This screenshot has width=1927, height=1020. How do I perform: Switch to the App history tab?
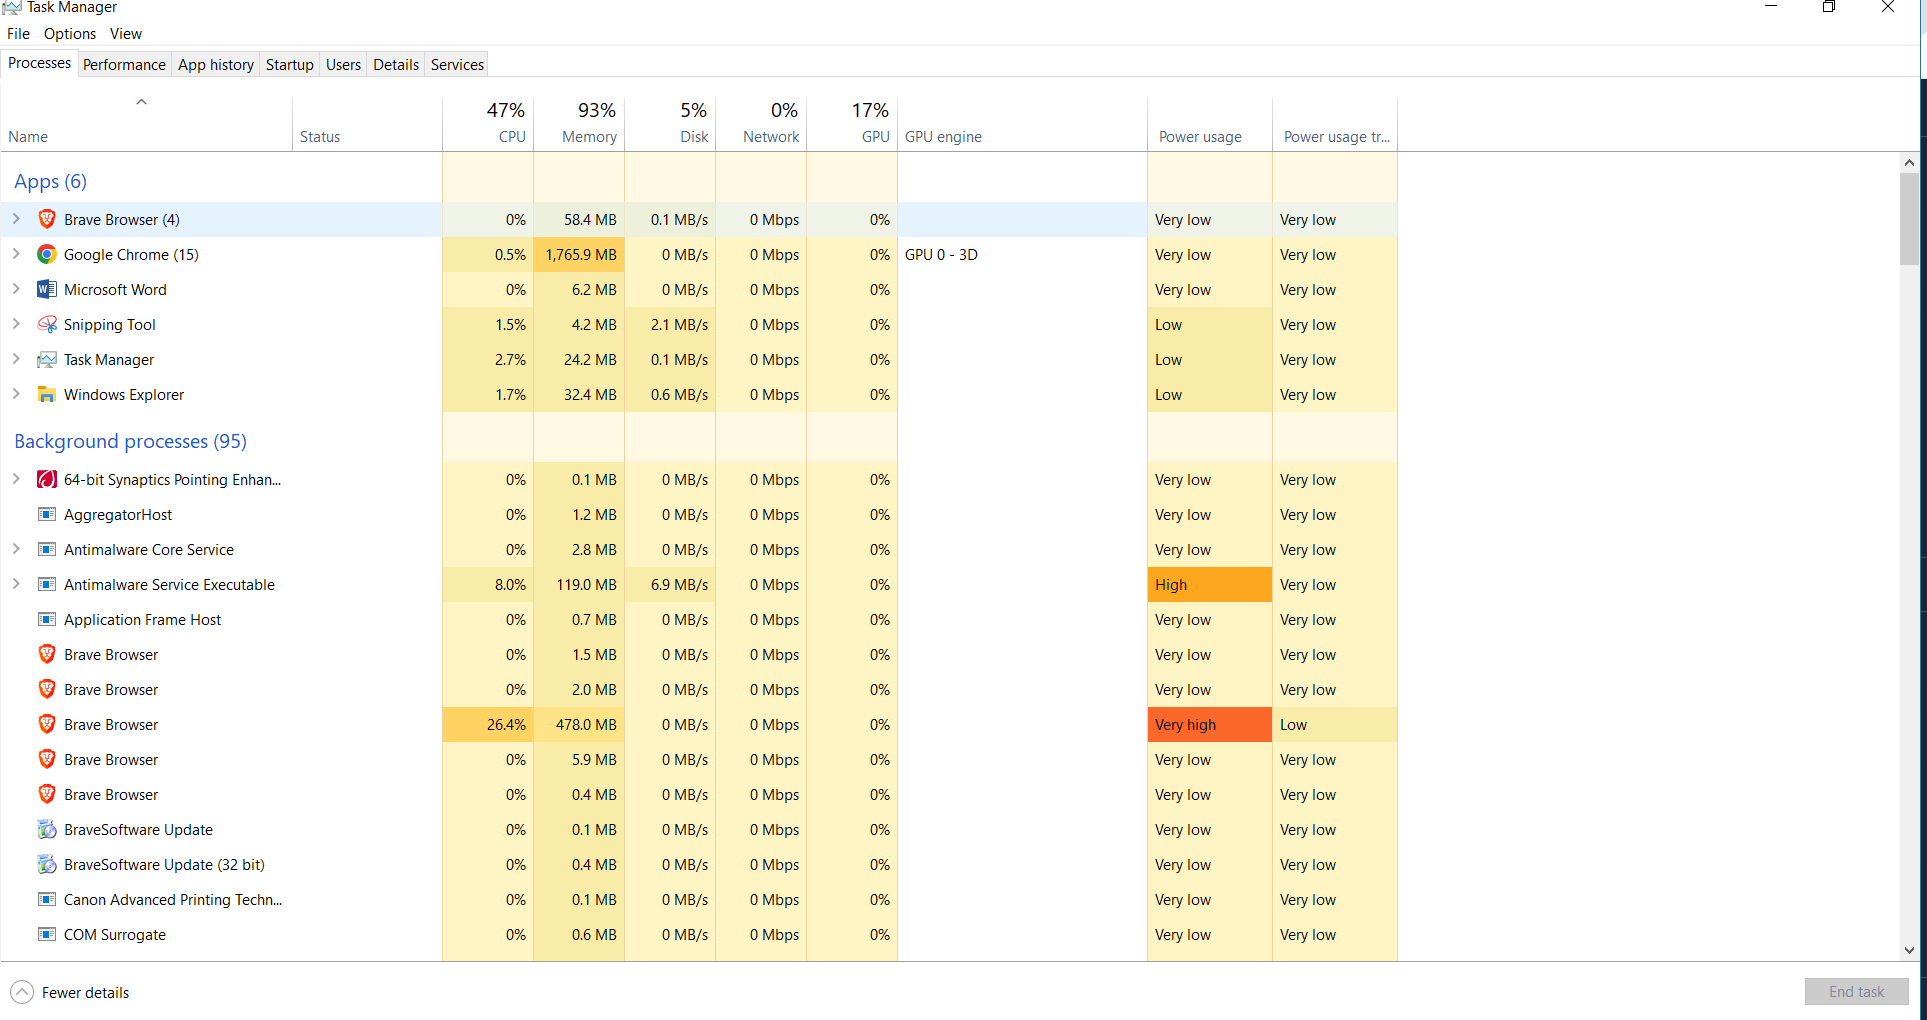[x=216, y=64]
